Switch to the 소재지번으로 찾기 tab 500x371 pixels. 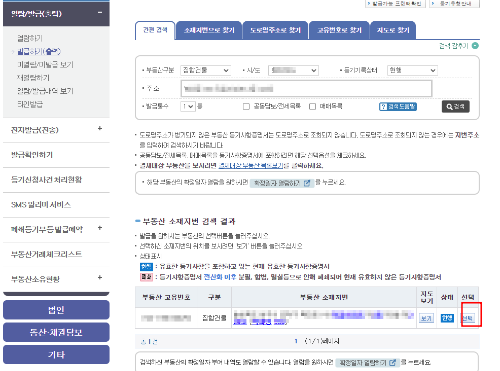tap(209, 30)
